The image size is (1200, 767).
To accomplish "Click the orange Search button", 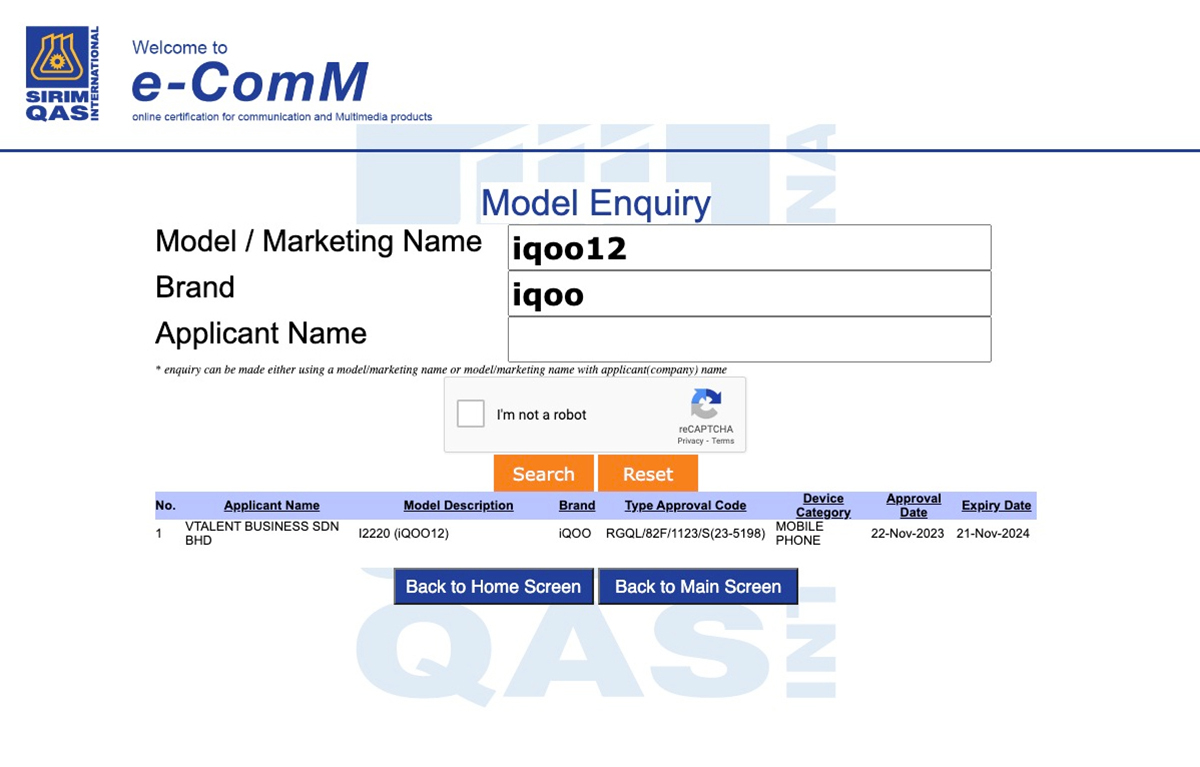I will [x=544, y=474].
